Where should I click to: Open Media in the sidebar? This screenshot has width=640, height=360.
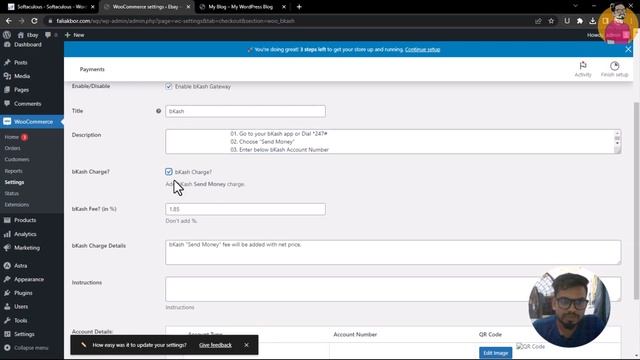point(22,76)
